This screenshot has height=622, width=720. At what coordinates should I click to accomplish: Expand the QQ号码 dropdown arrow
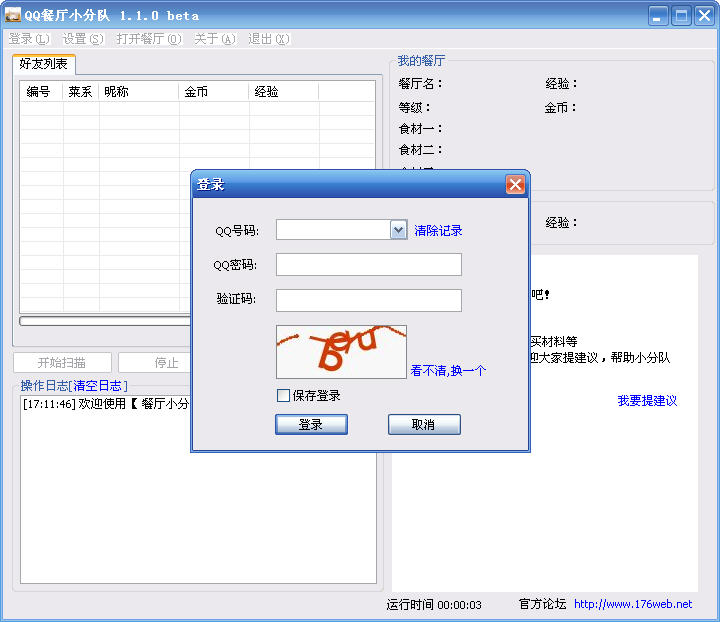point(398,230)
